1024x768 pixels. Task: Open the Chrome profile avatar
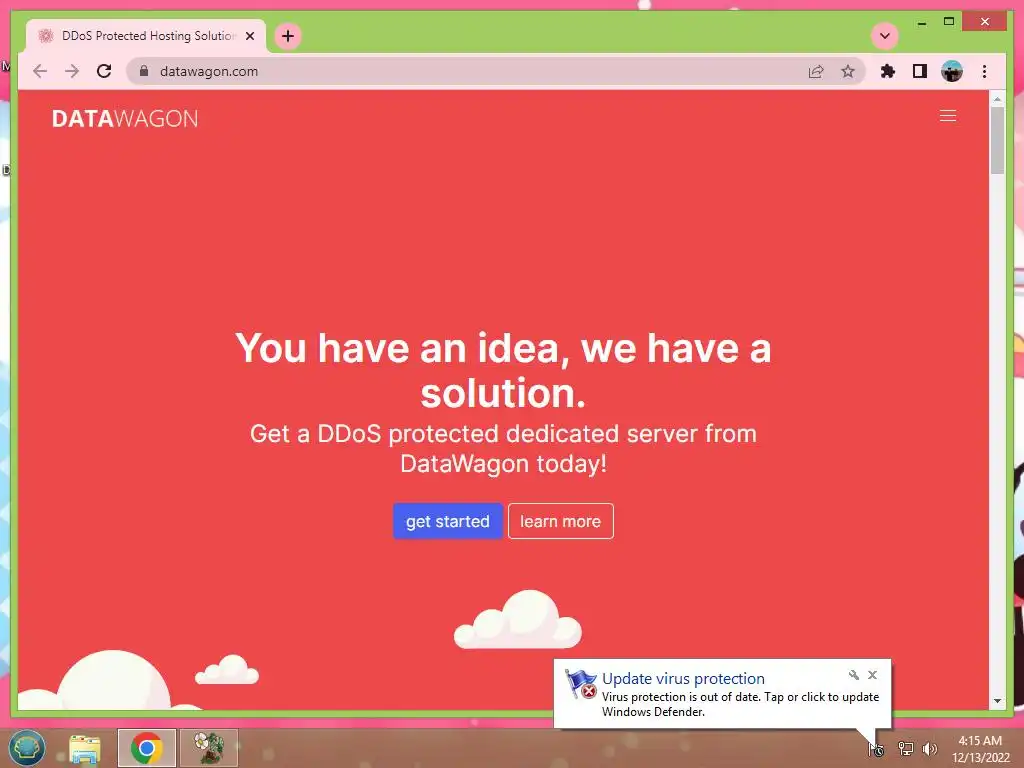952,71
